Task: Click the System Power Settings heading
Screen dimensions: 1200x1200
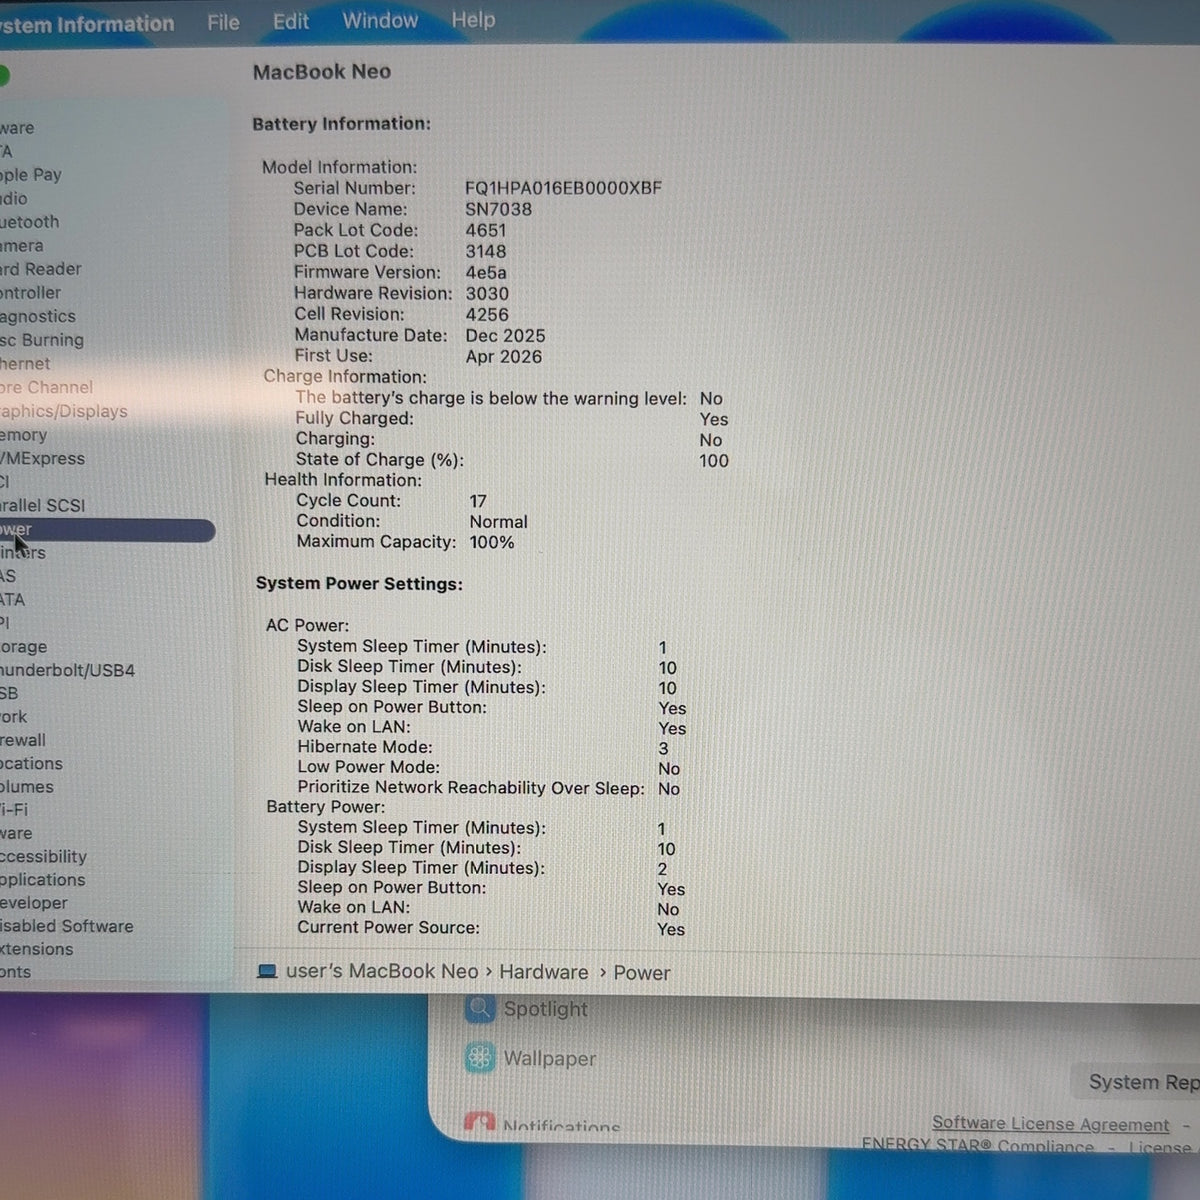Action: (x=359, y=584)
